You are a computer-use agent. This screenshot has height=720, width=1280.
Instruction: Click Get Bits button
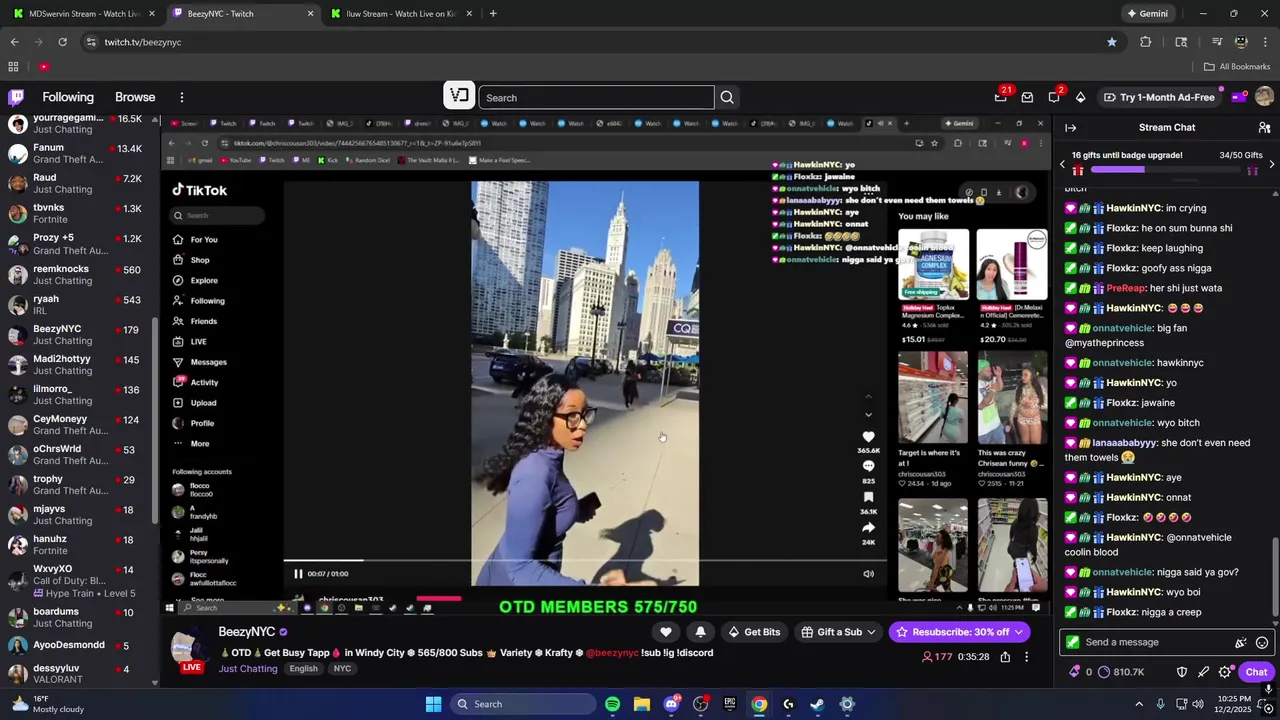(755, 632)
